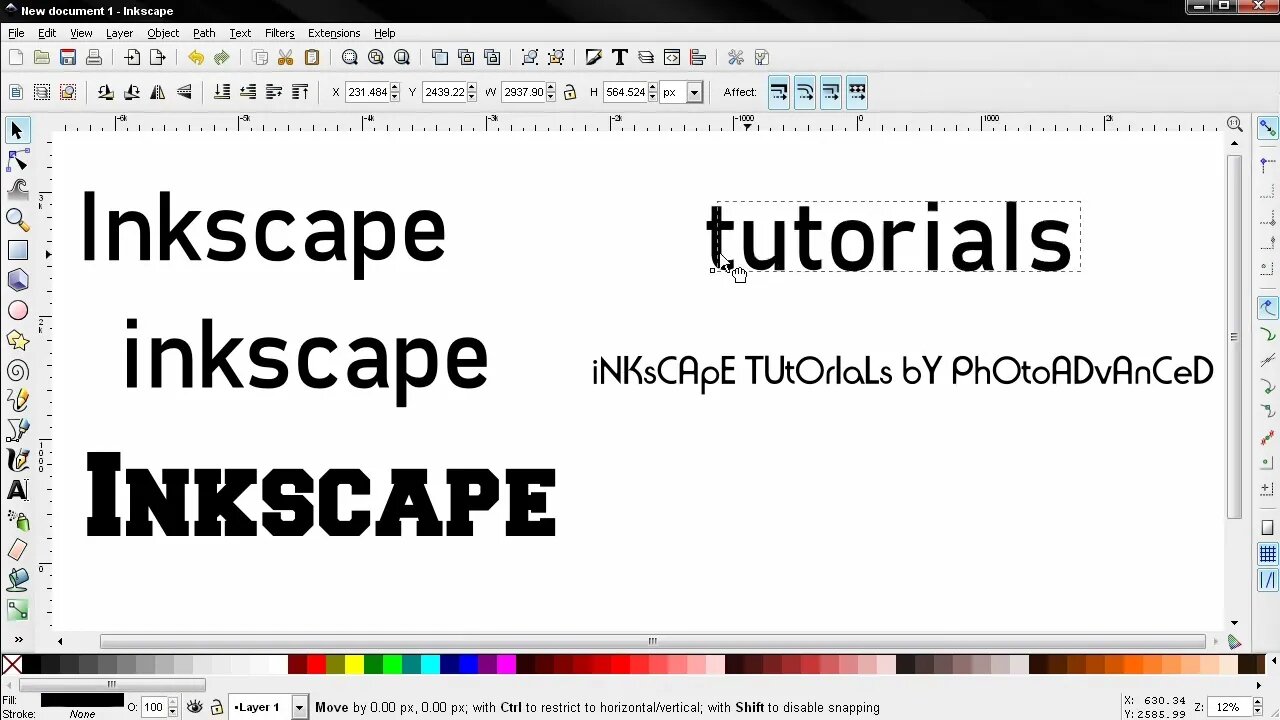
Task: Select the Pencil freehand tool
Action: click(17, 401)
